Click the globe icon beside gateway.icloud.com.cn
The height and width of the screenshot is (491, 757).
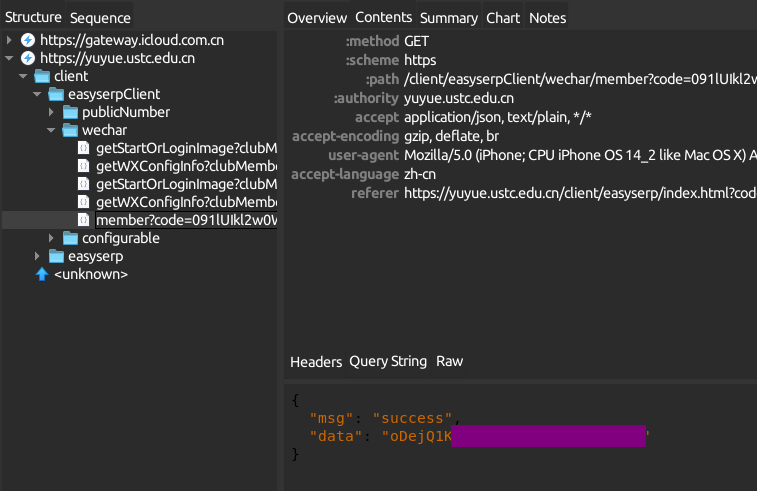(27, 40)
